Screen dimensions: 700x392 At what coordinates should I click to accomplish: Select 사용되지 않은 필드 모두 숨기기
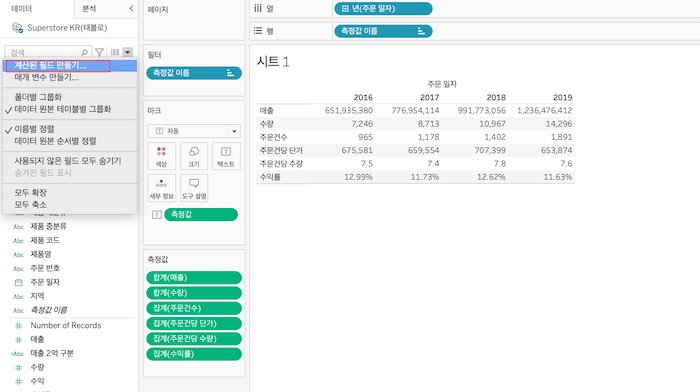pos(70,160)
